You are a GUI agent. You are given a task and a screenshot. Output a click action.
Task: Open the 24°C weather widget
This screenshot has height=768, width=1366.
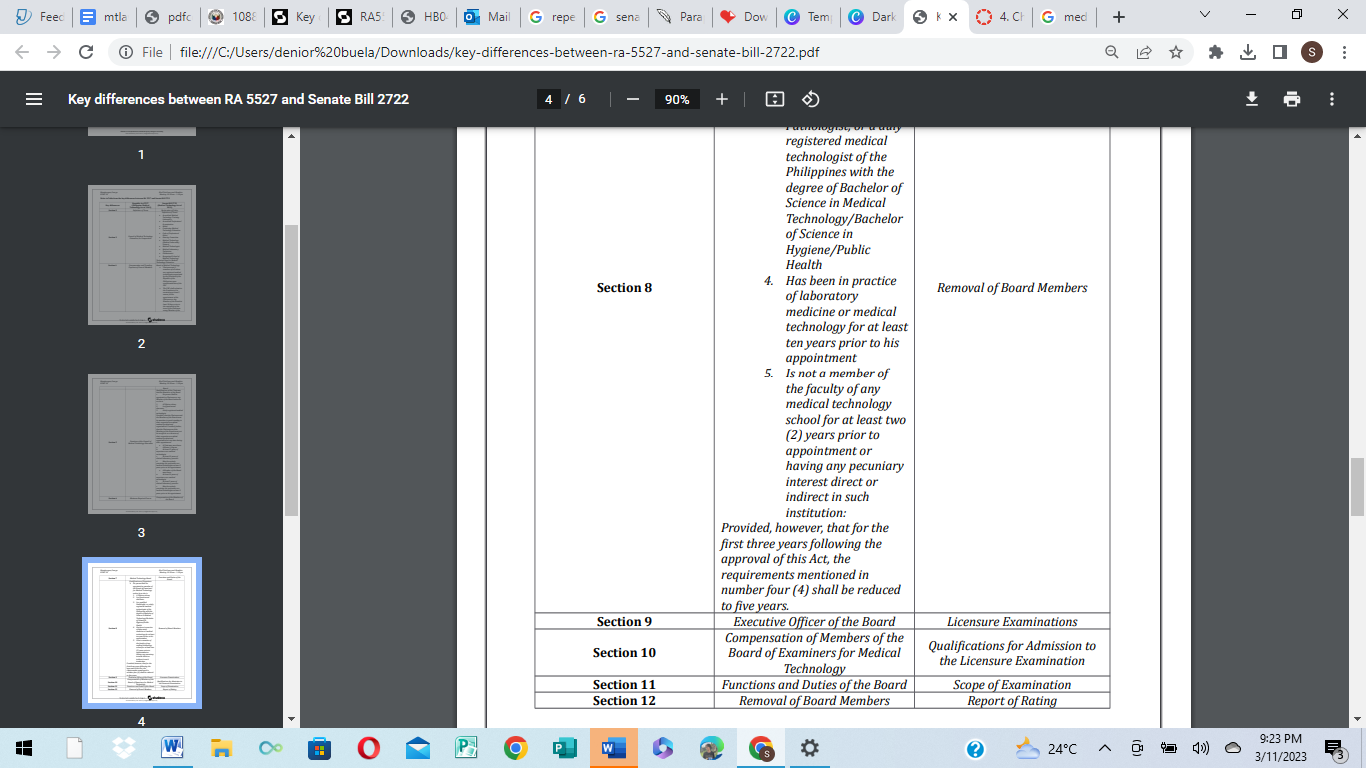click(x=1046, y=748)
